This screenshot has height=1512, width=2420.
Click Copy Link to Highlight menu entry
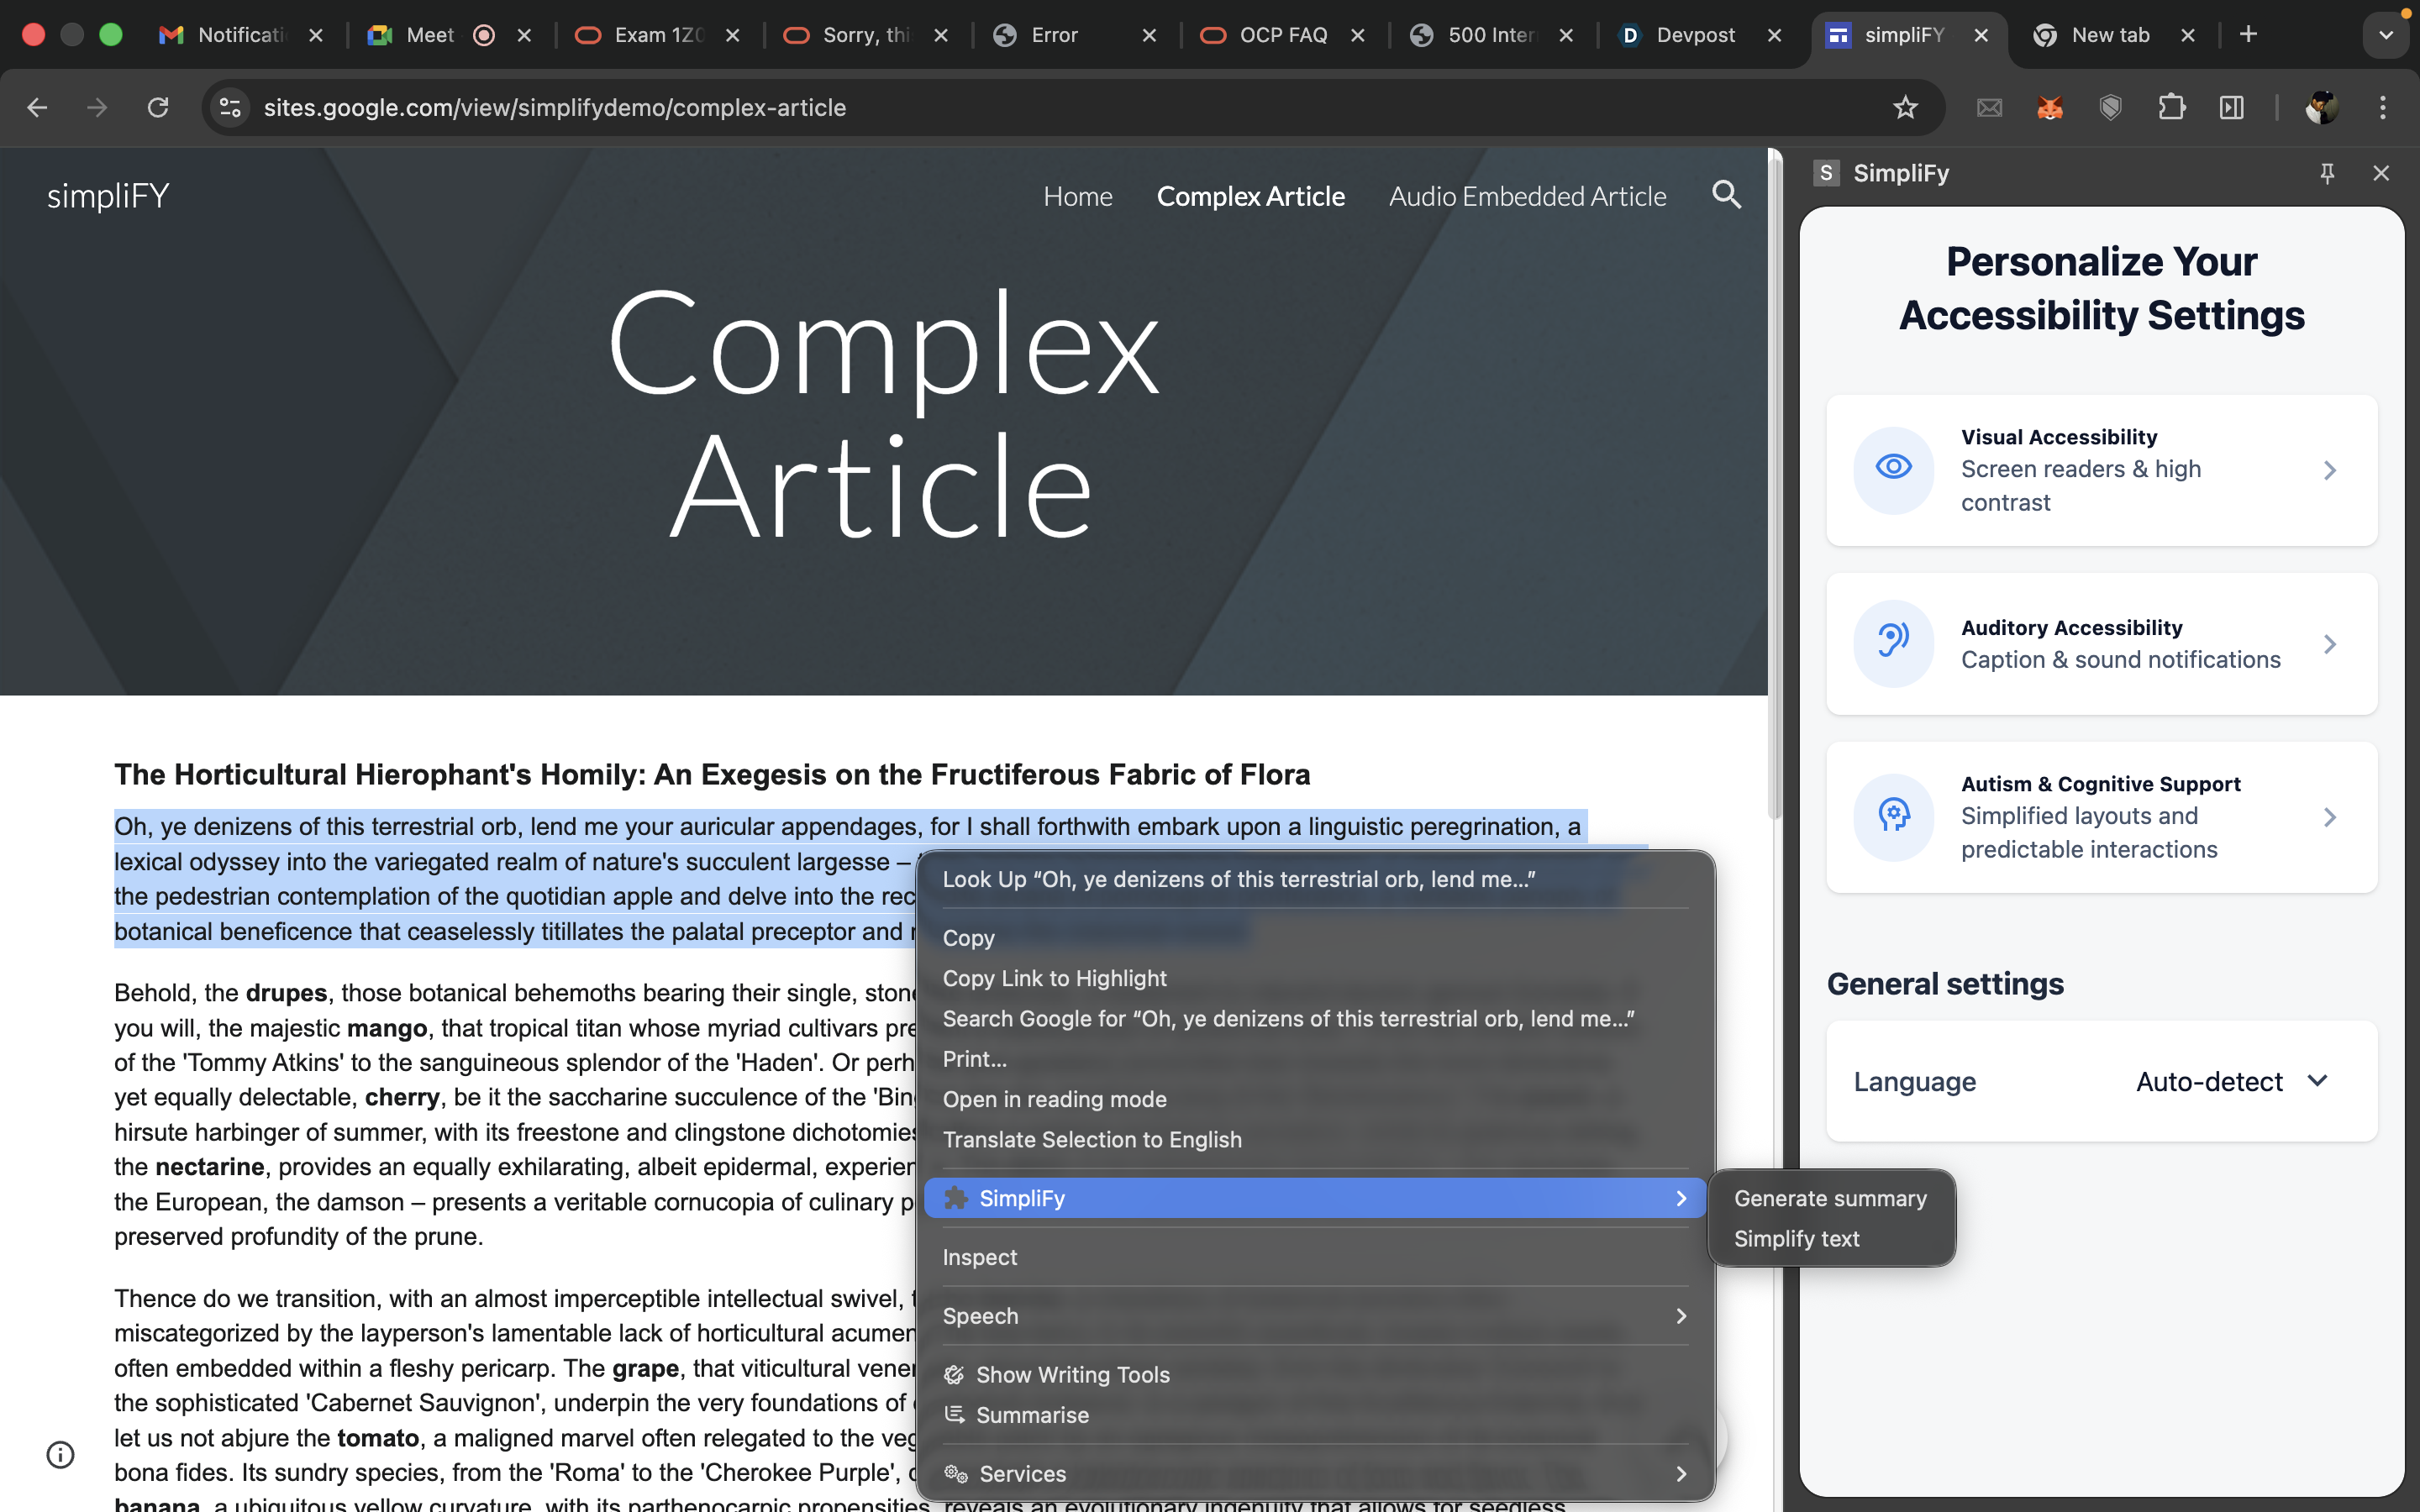pyautogui.click(x=1054, y=978)
